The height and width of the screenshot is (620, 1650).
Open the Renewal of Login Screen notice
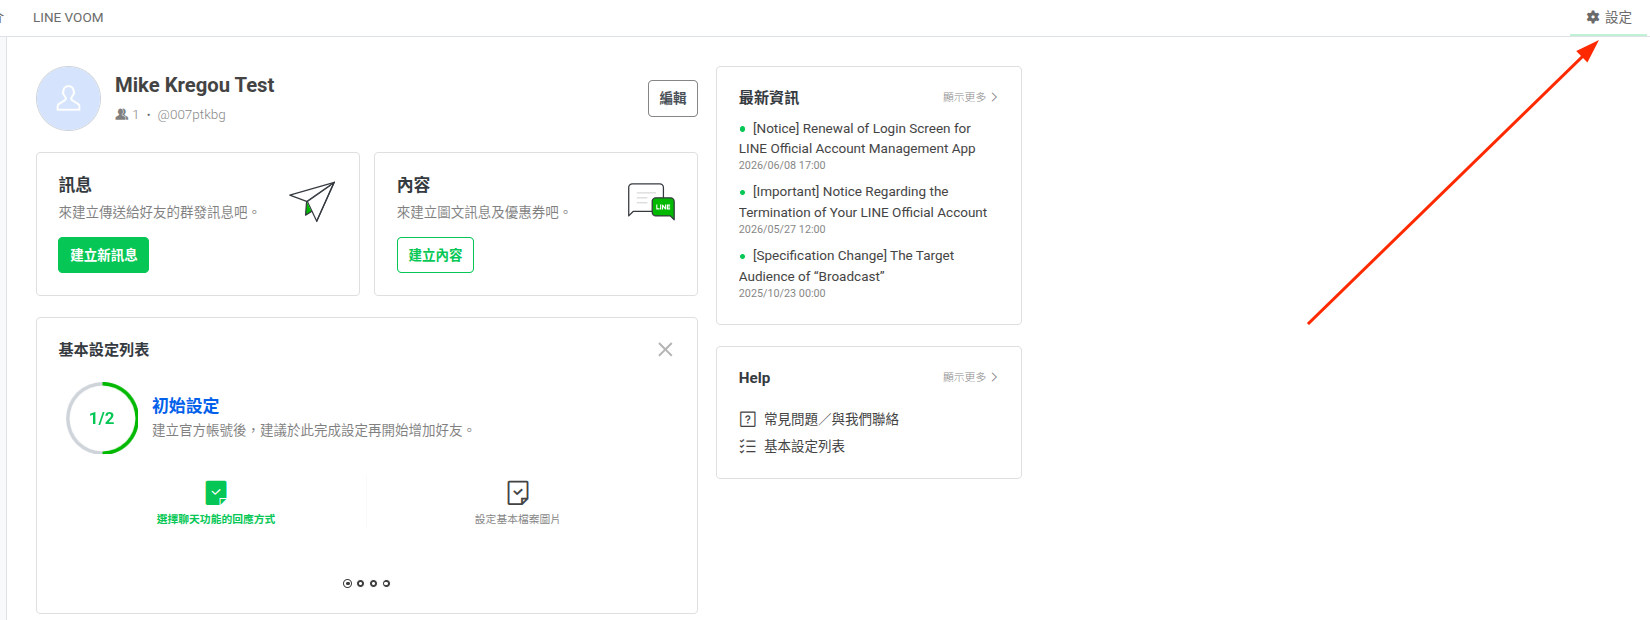point(857,138)
